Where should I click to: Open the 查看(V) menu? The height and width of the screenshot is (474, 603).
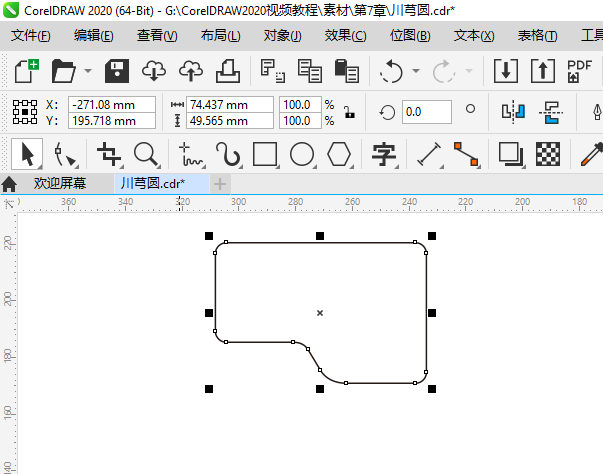157,36
